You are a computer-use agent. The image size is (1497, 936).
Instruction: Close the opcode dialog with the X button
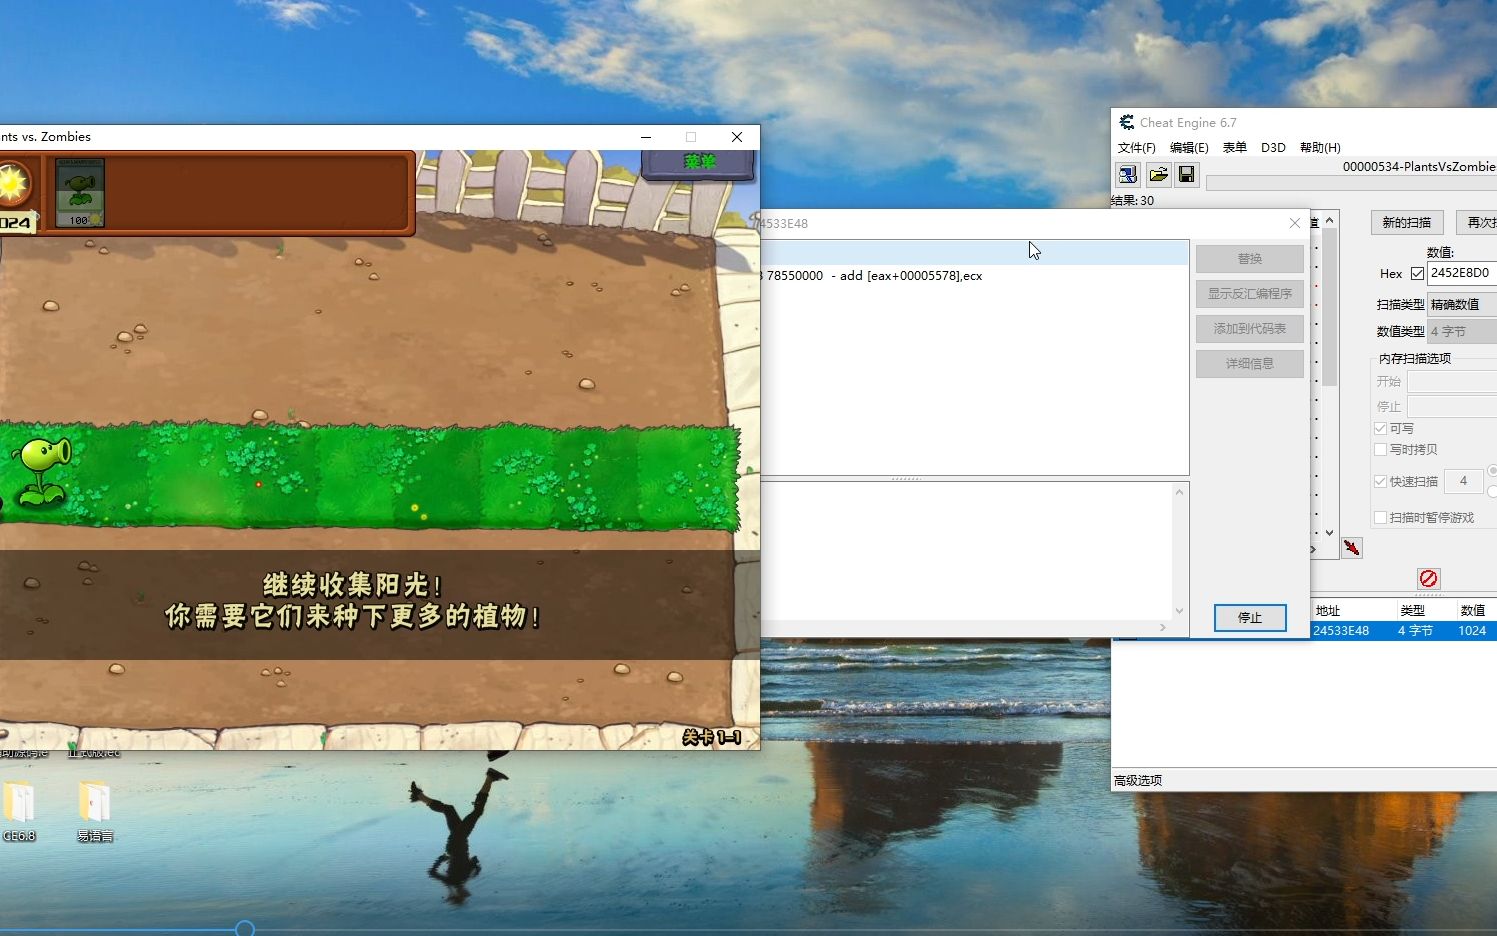tap(1295, 223)
